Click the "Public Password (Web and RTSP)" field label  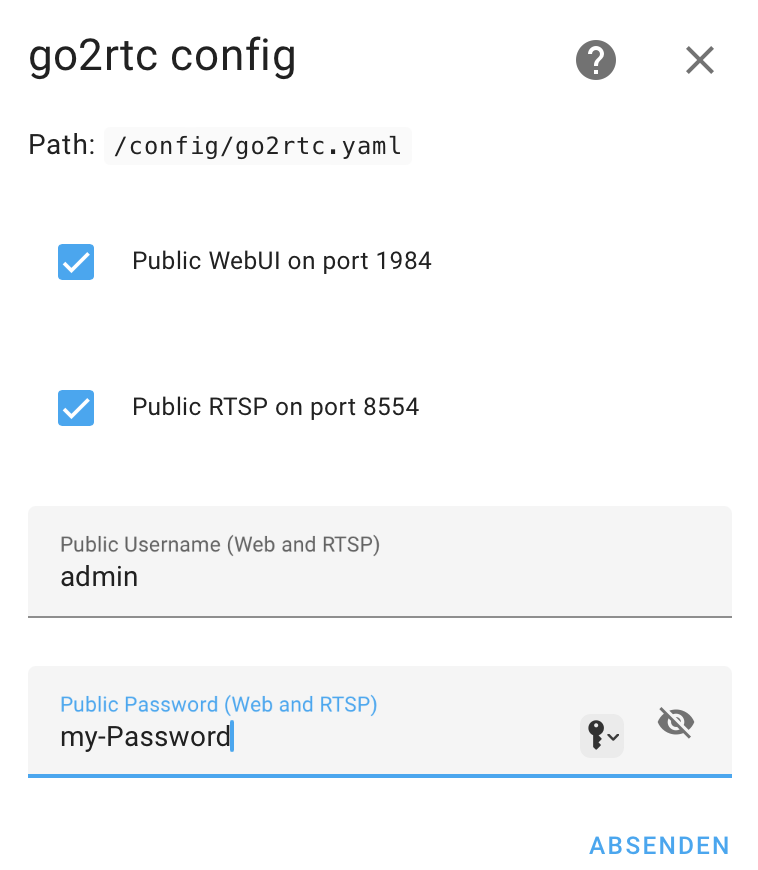click(x=218, y=705)
